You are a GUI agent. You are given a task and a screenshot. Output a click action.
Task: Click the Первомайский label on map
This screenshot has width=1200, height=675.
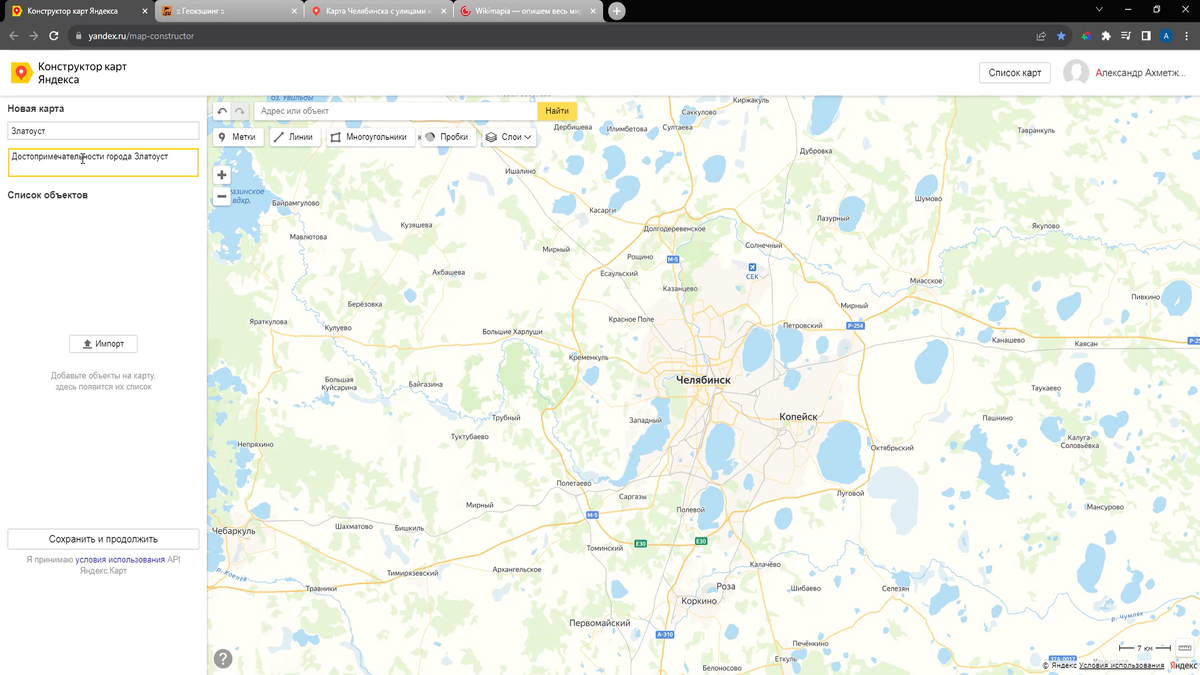[x=599, y=623]
